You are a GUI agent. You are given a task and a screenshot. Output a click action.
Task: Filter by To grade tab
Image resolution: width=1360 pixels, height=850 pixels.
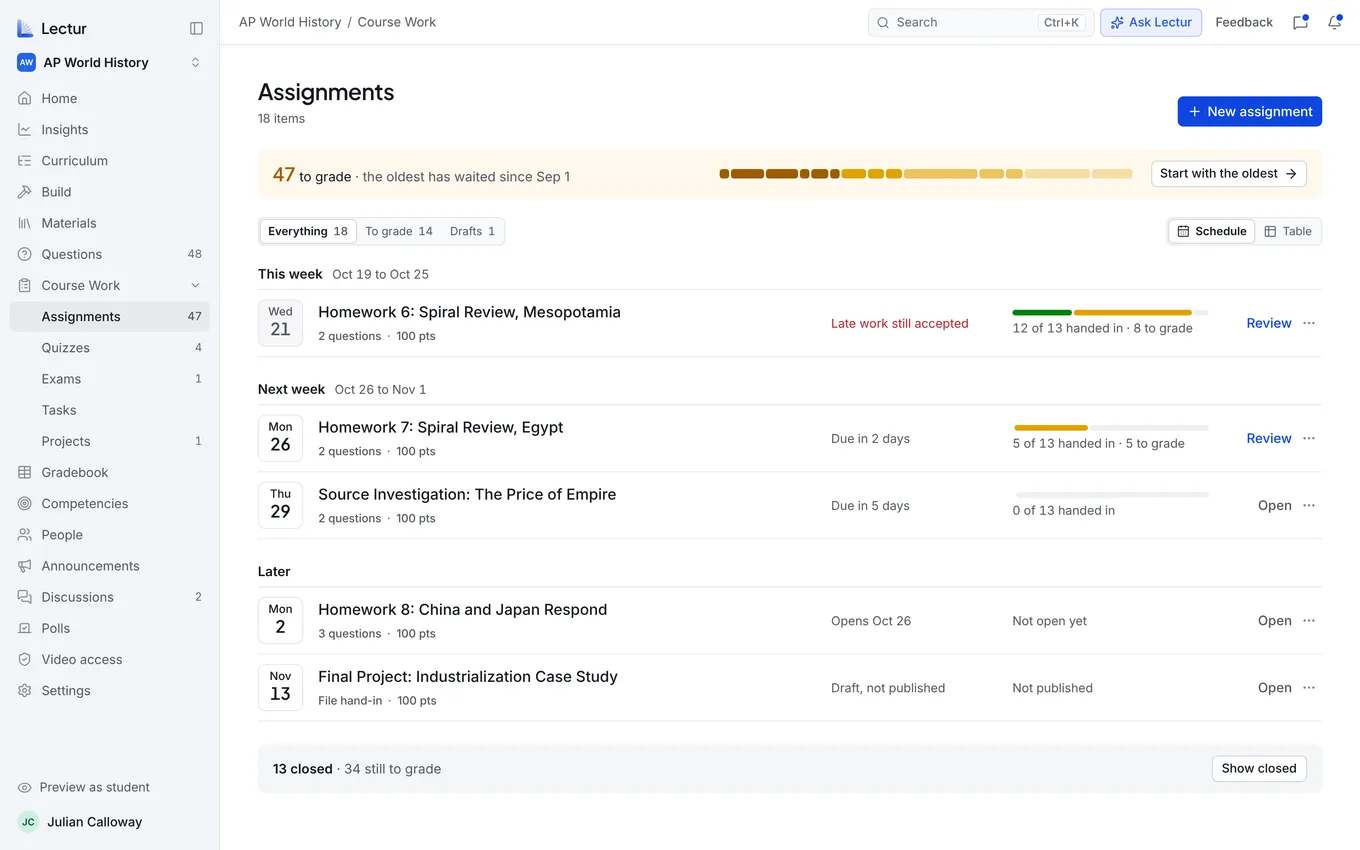[399, 231]
